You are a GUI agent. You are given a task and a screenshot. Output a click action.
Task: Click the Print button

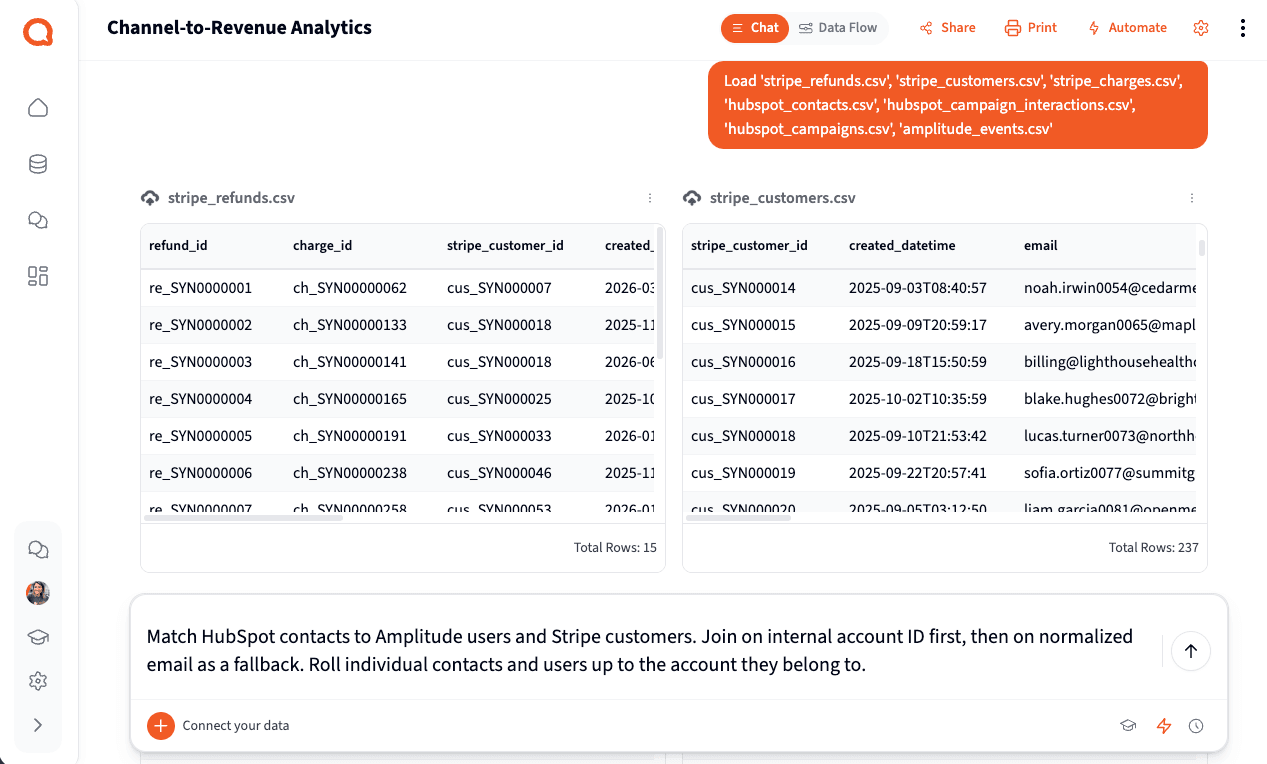click(1031, 28)
